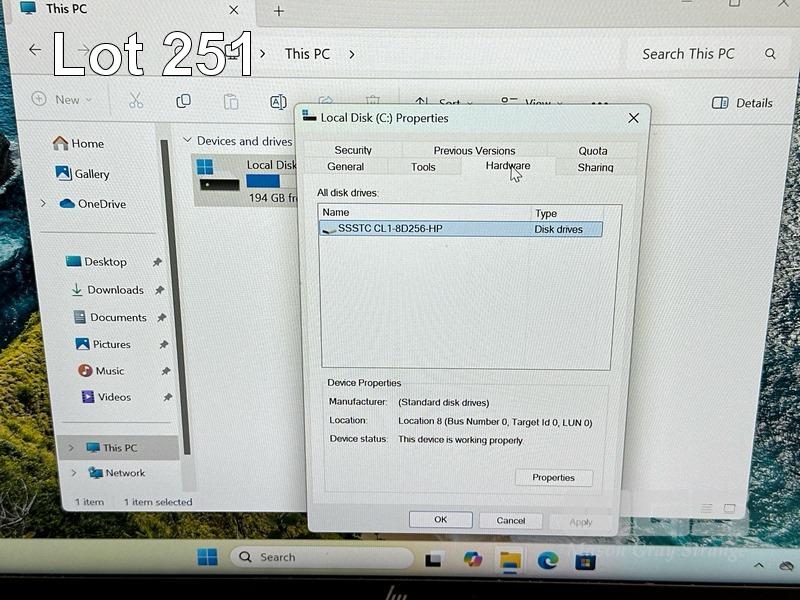Open the Windows Start menu
This screenshot has width=800, height=600.
(207, 557)
